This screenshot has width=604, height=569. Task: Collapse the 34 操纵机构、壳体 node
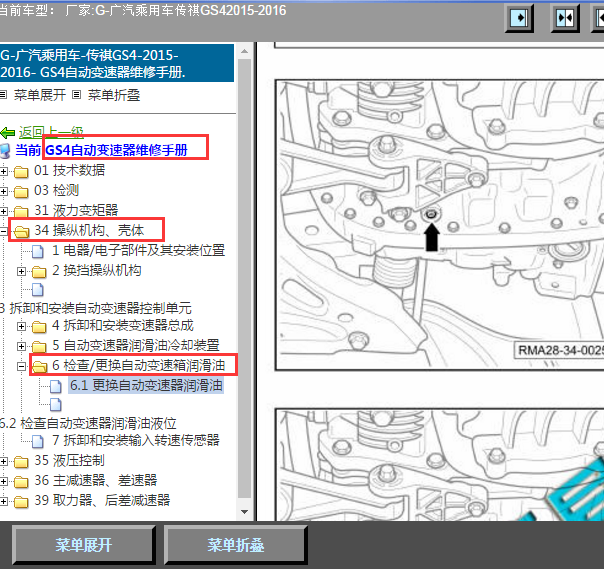3,231
